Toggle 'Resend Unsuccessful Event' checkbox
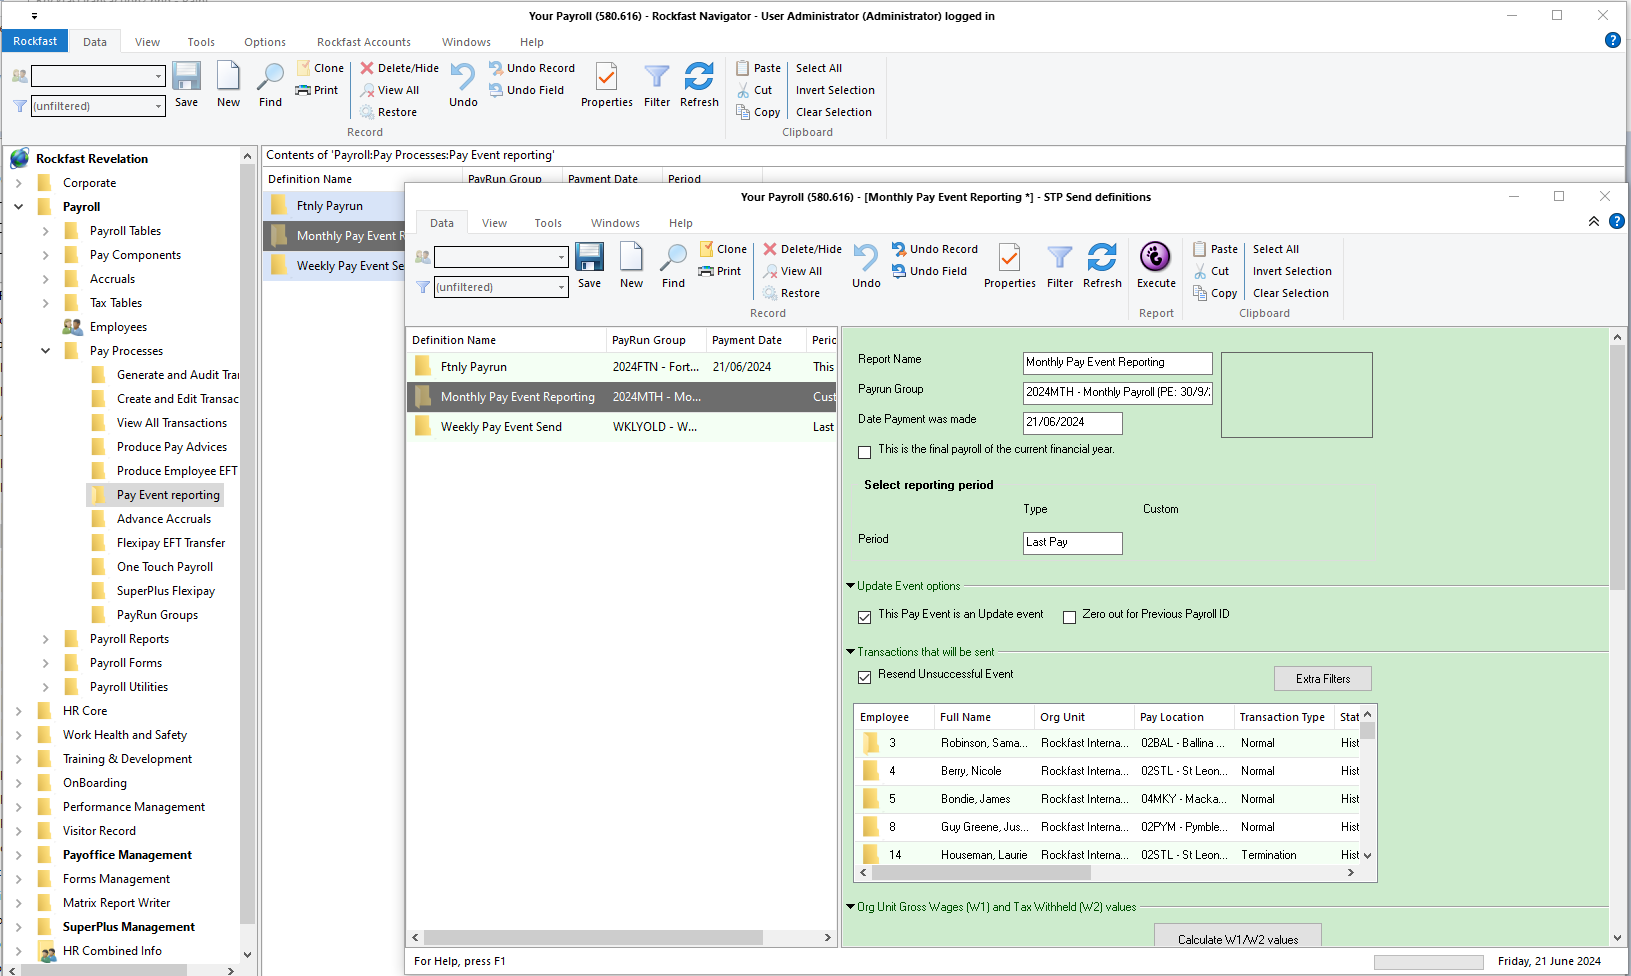This screenshot has width=1631, height=976. (864, 677)
